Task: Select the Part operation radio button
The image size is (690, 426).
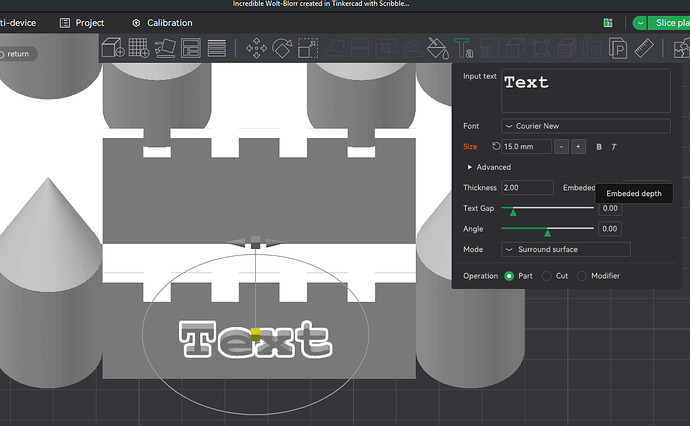Action: click(x=509, y=276)
